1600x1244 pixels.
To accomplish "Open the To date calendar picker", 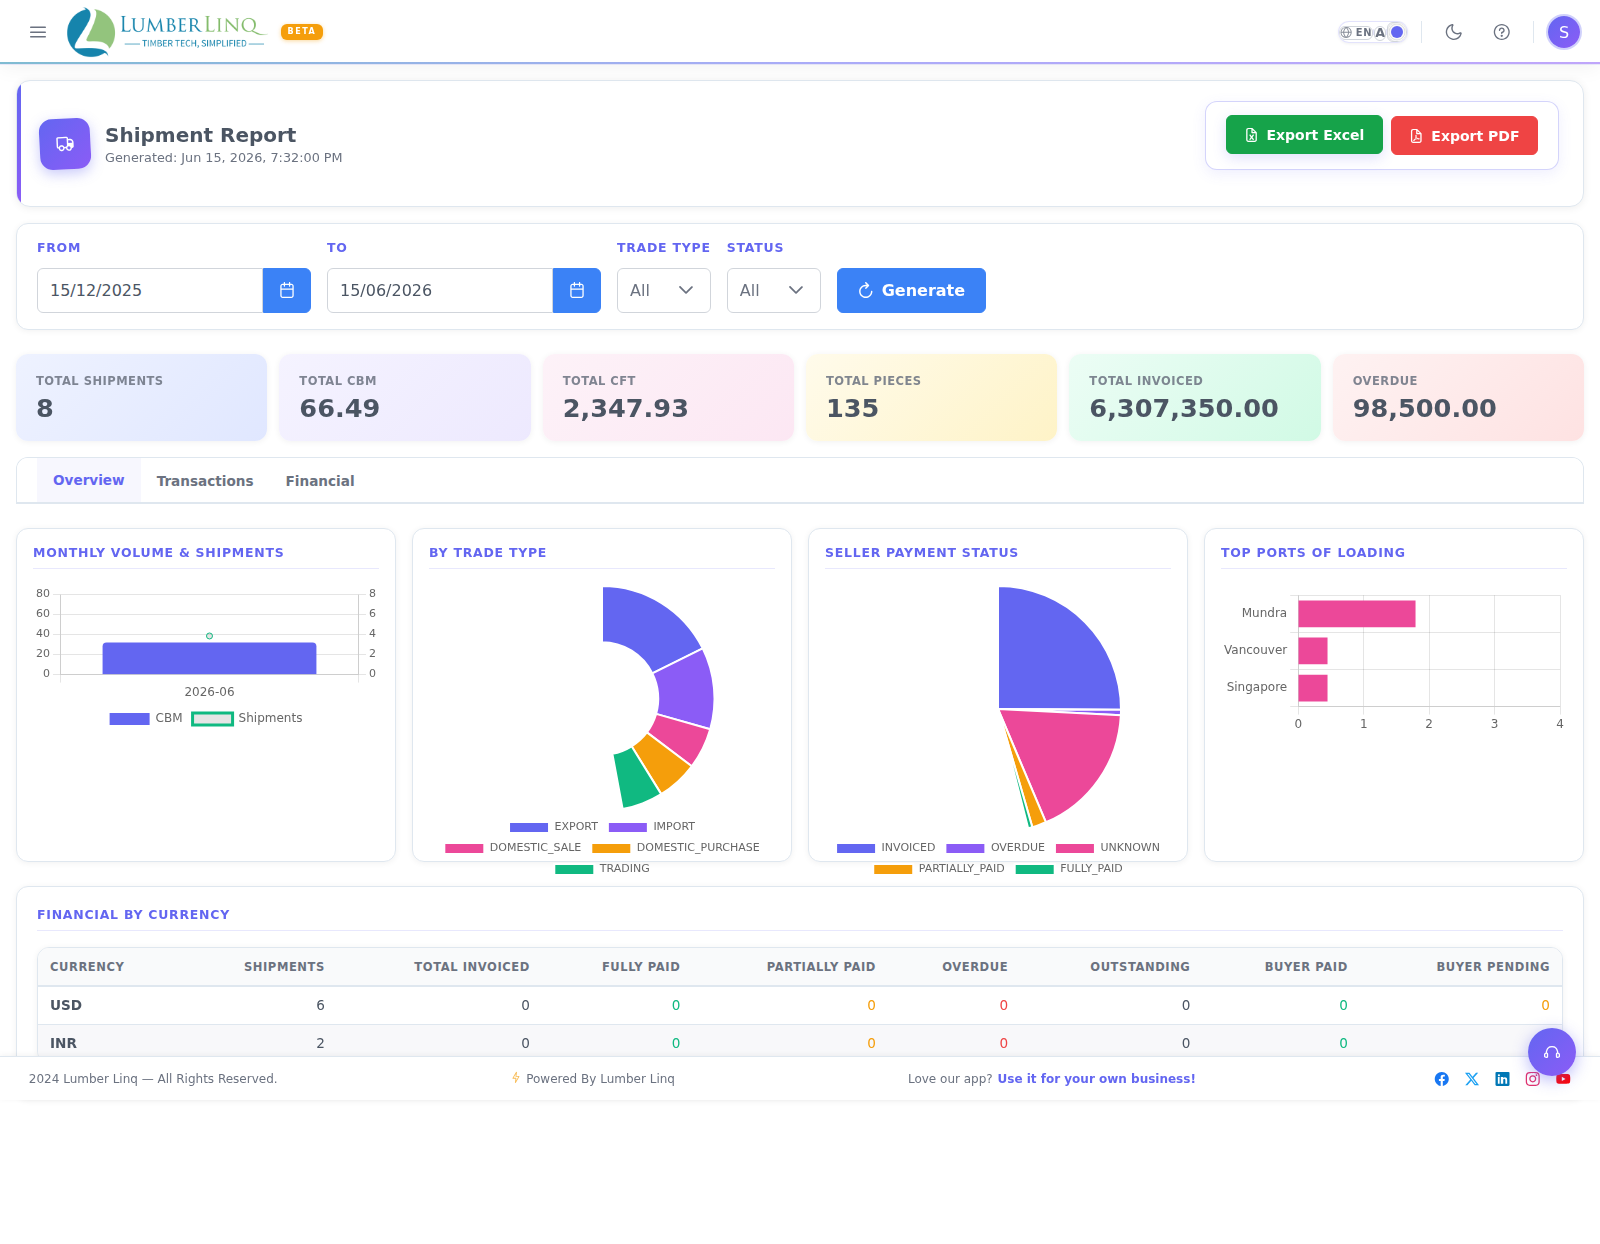I will coord(577,290).
